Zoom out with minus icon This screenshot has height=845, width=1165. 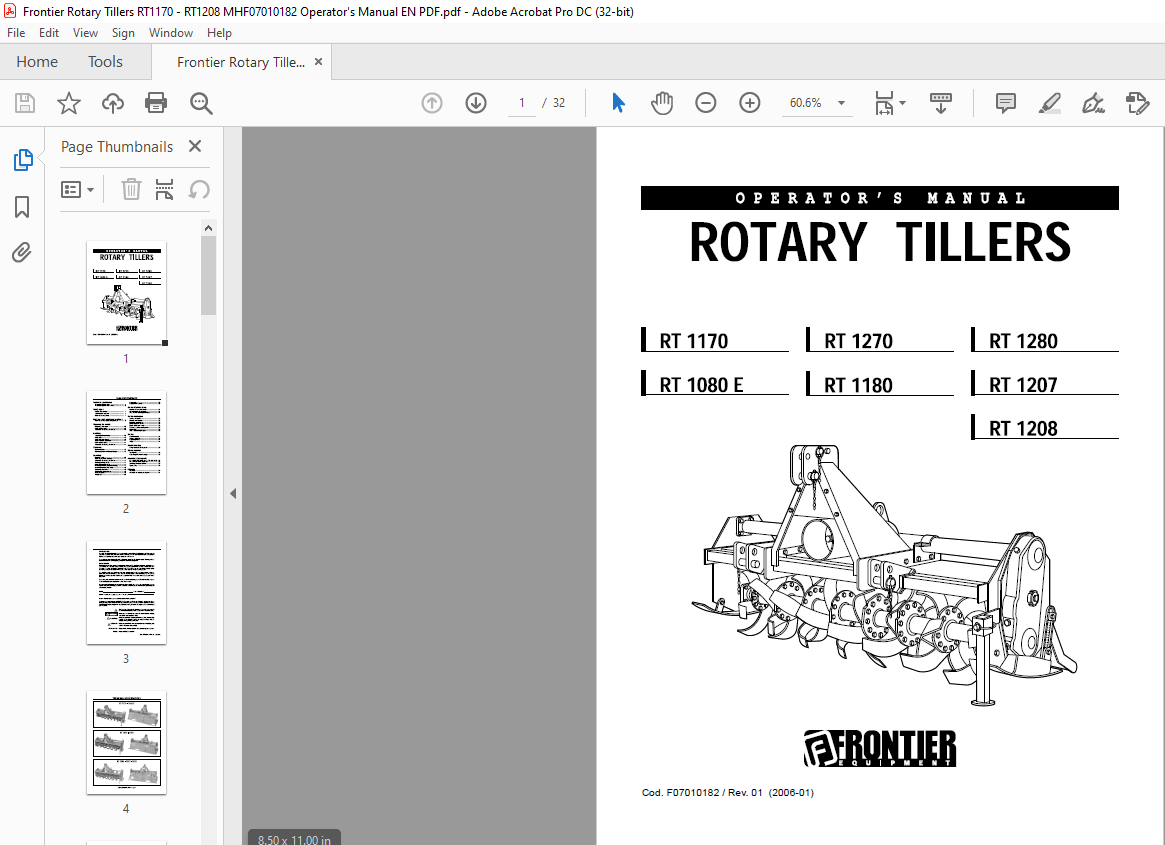tap(705, 103)
